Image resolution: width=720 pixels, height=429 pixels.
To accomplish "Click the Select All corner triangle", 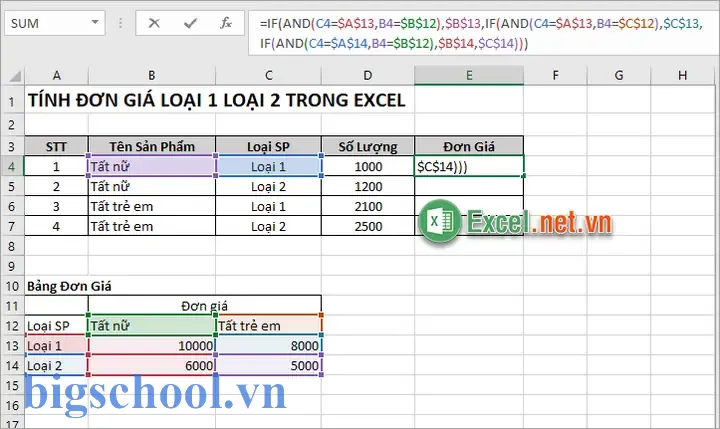I will point(15,76).
